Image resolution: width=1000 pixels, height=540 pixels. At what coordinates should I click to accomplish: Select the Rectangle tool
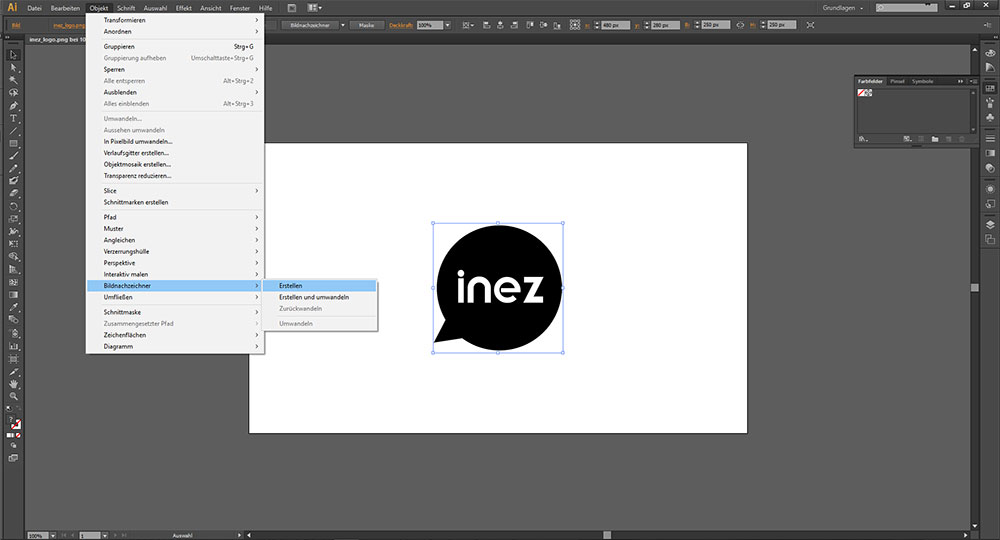(13, 144)
